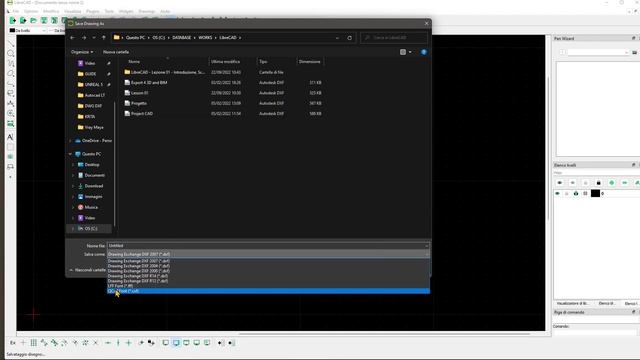Expand Desktop node in sidebar tree
Screen dimensions: 640x360
[x=73, y=164]
